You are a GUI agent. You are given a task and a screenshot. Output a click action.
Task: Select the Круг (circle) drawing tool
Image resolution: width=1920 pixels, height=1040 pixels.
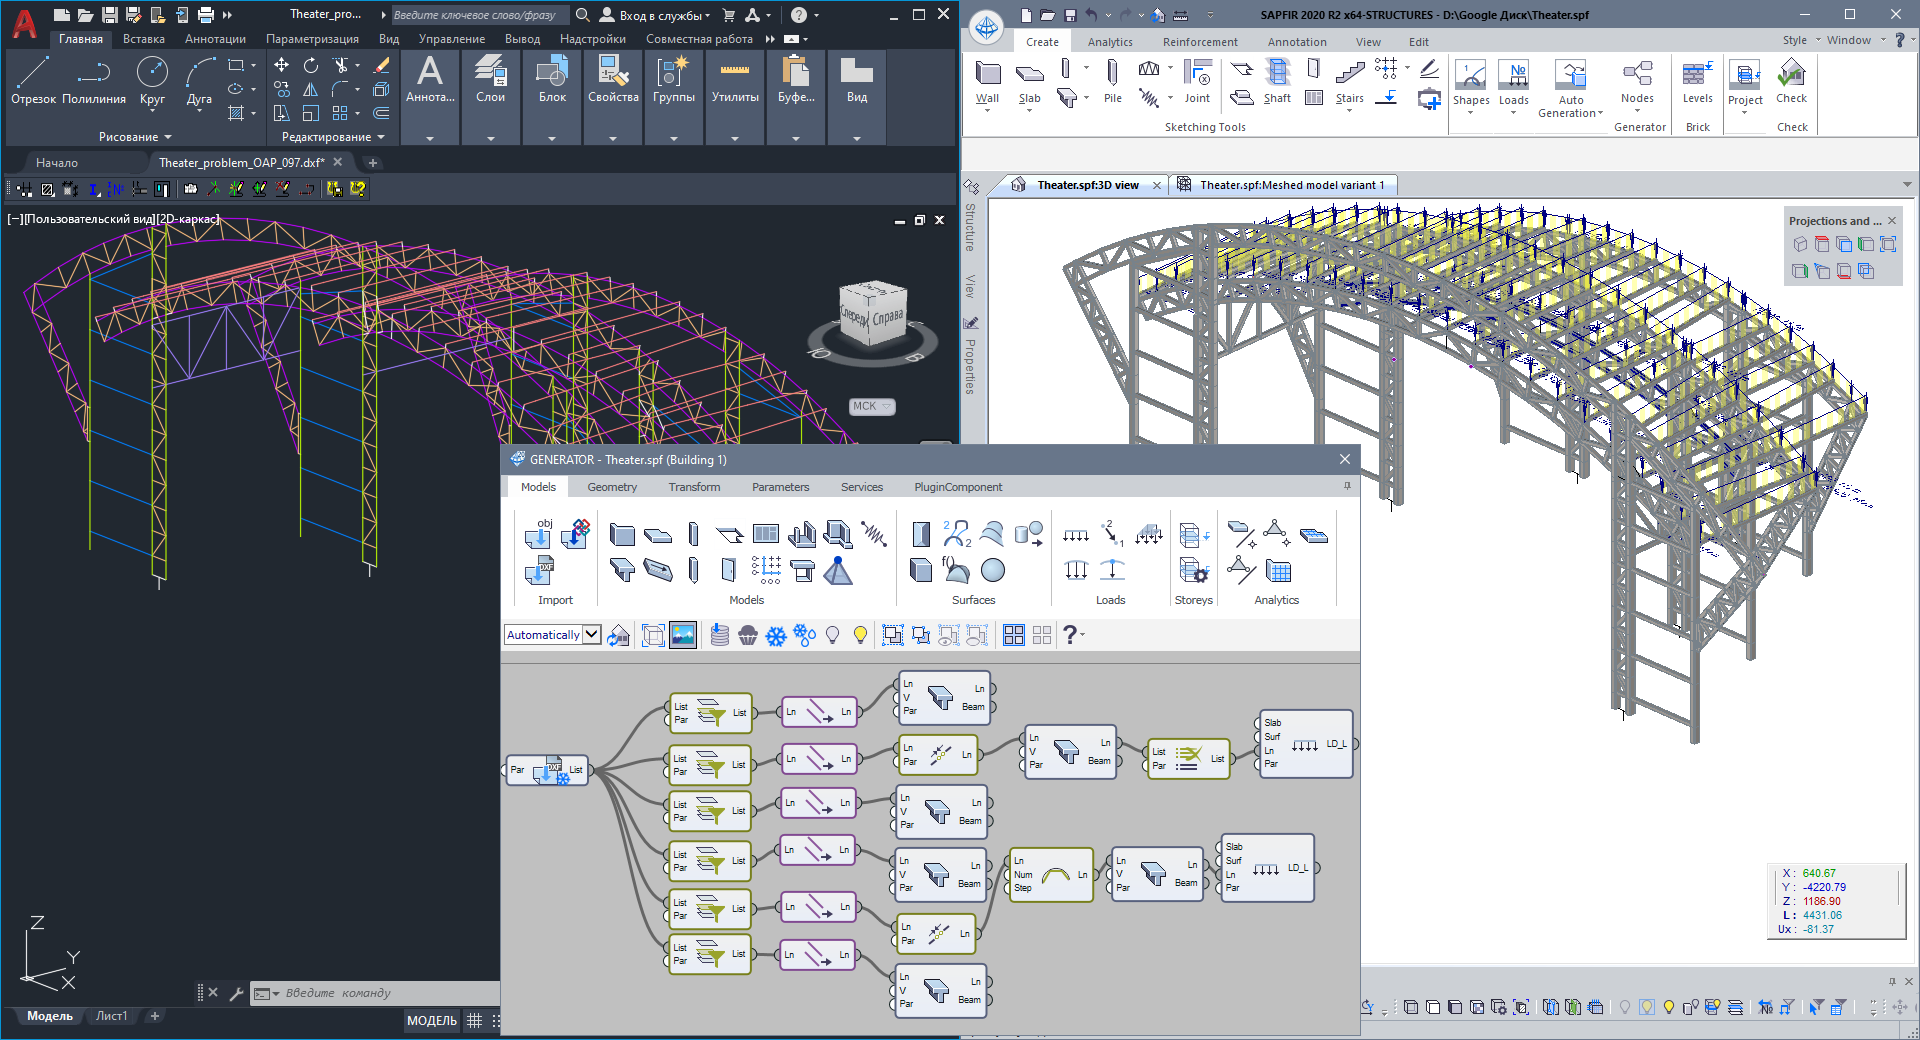click(x=152, y=81)
